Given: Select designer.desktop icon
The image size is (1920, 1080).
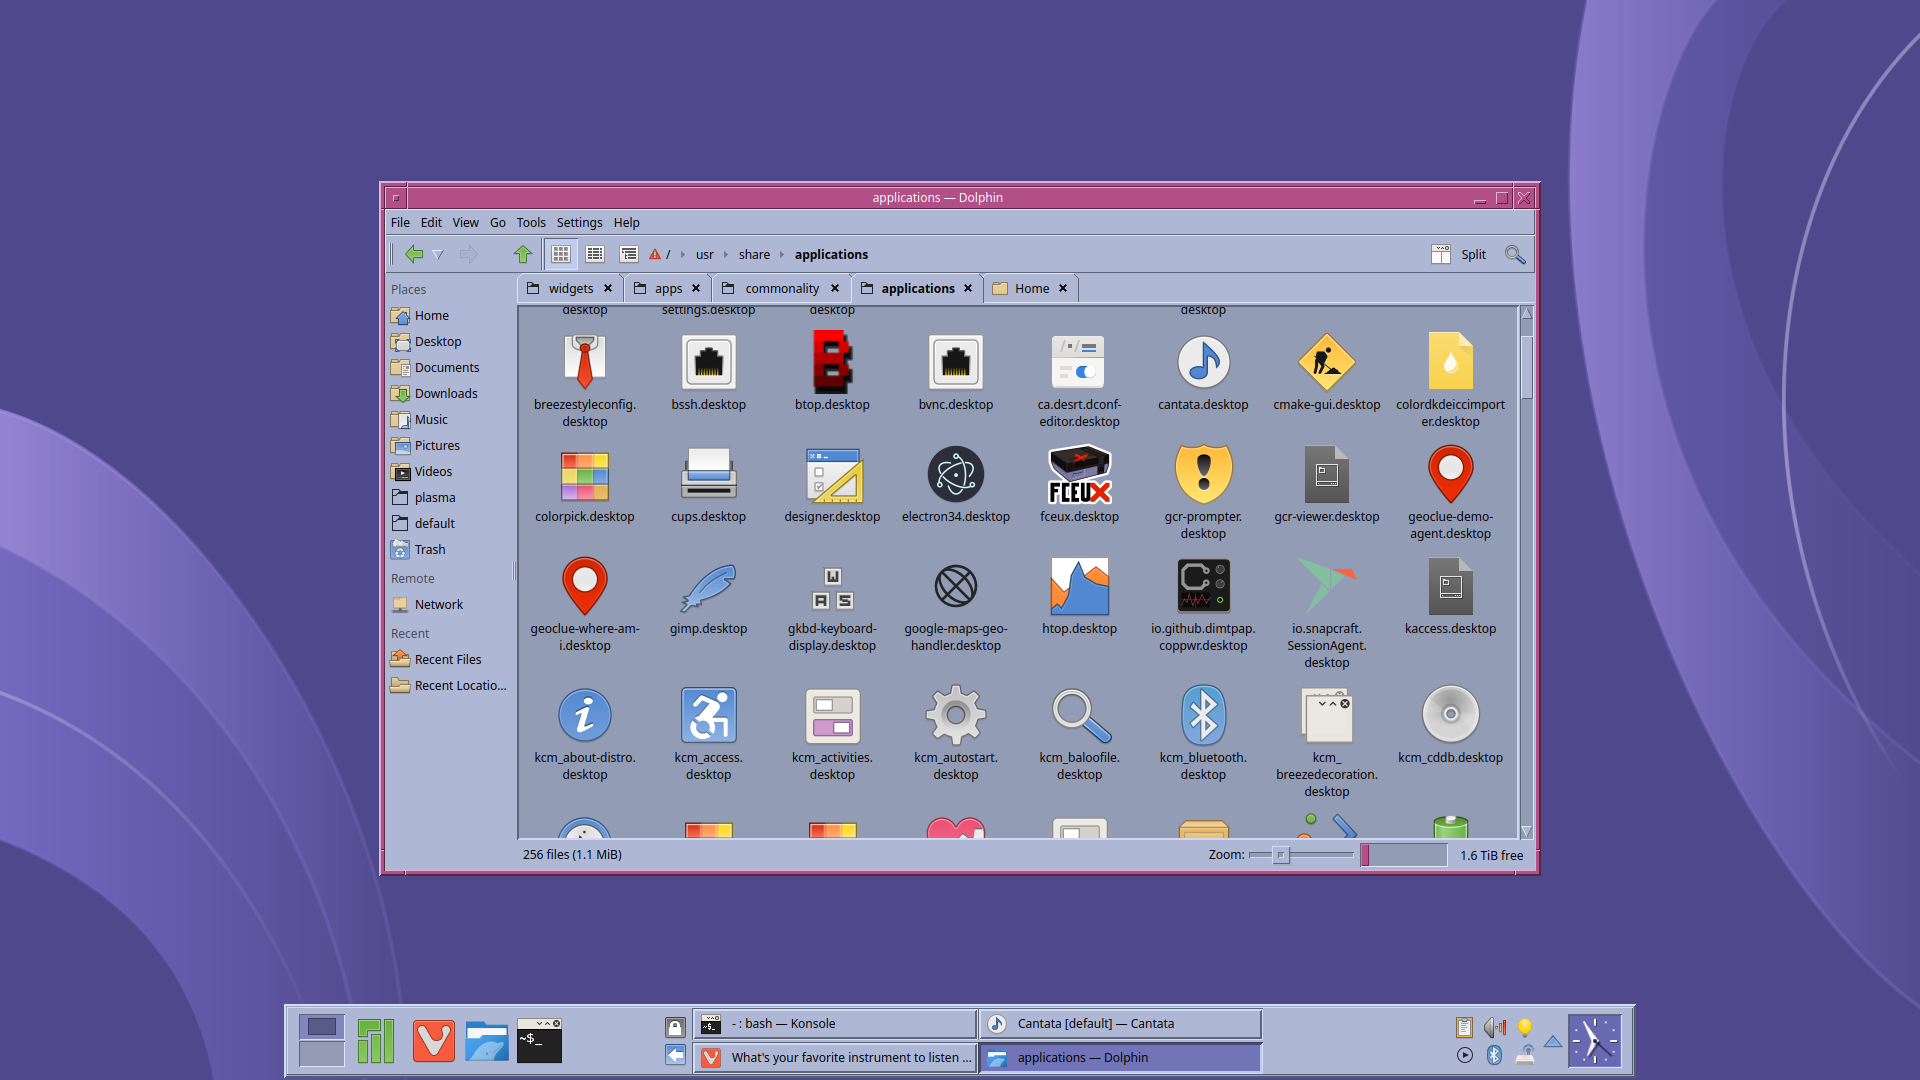Looking at the screenshot, I should coord(832,474).
